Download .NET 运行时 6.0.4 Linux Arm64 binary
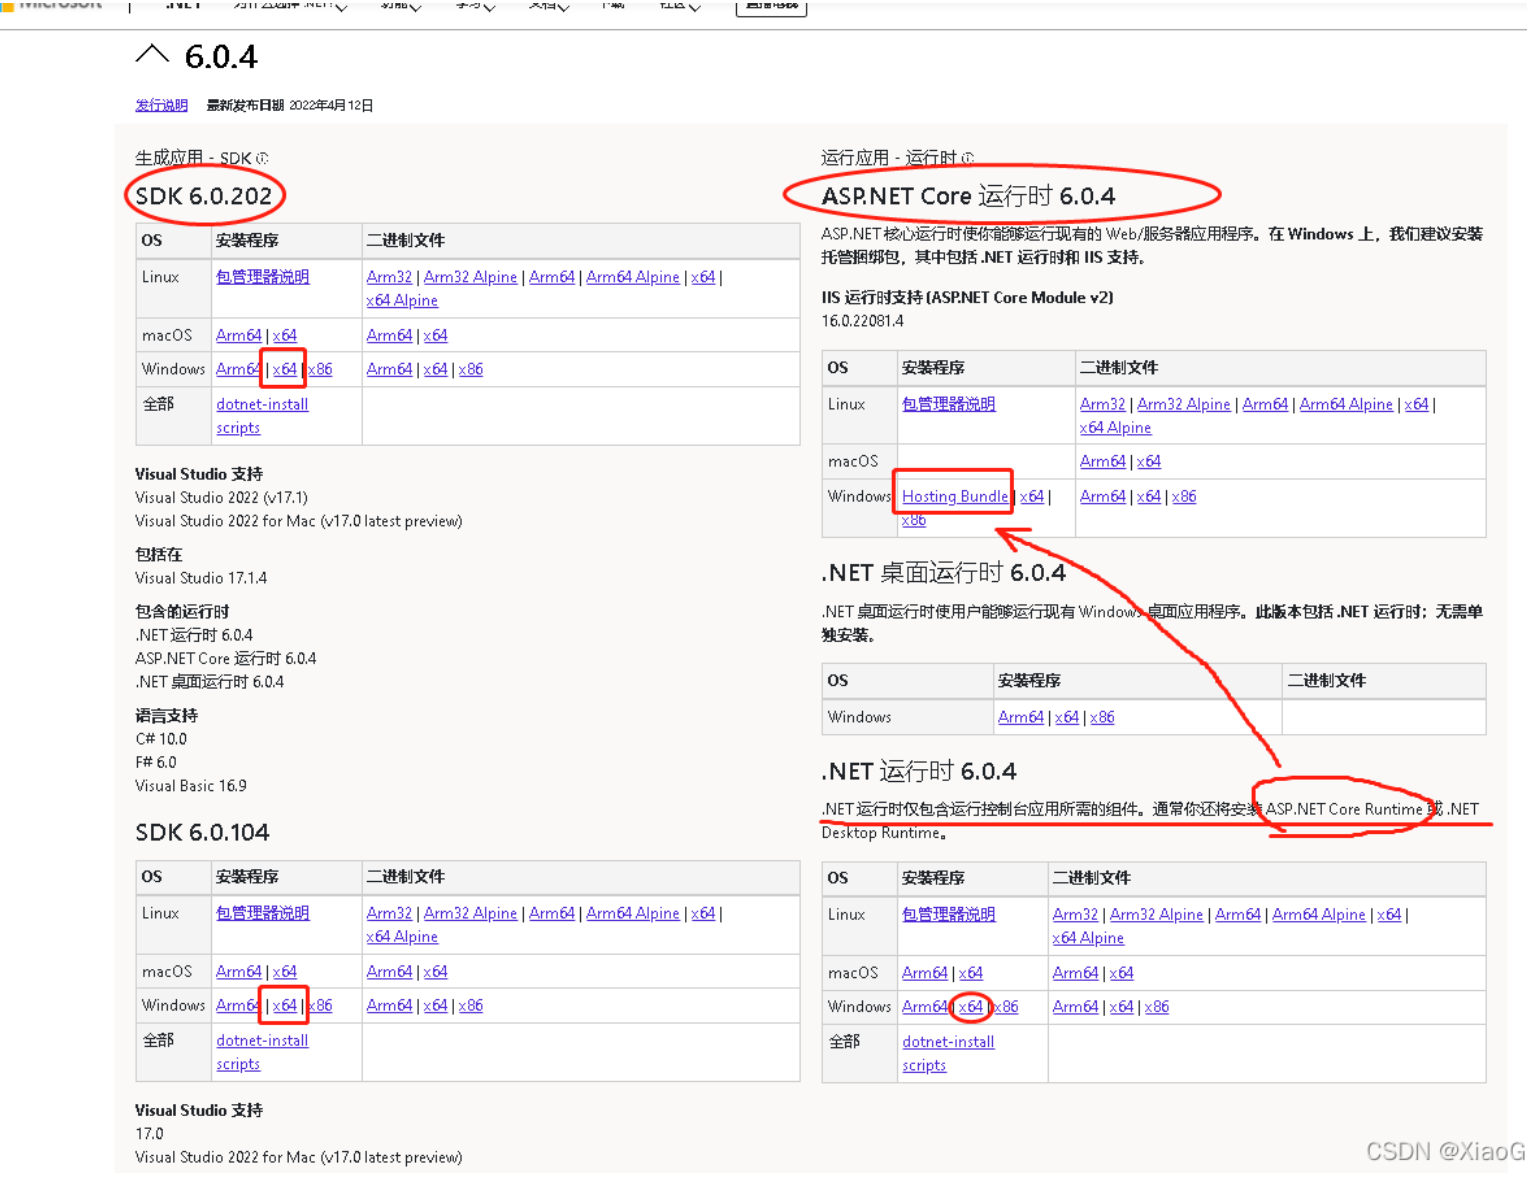This screenshot has width=1527, height=1181. click(1238, 914)
